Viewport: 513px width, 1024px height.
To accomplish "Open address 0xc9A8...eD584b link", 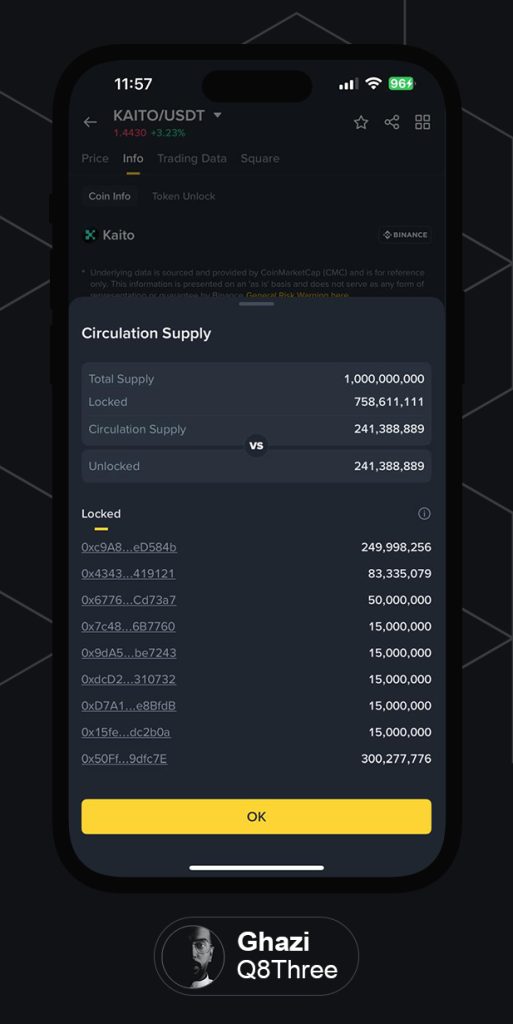I will tap(129, 547).
